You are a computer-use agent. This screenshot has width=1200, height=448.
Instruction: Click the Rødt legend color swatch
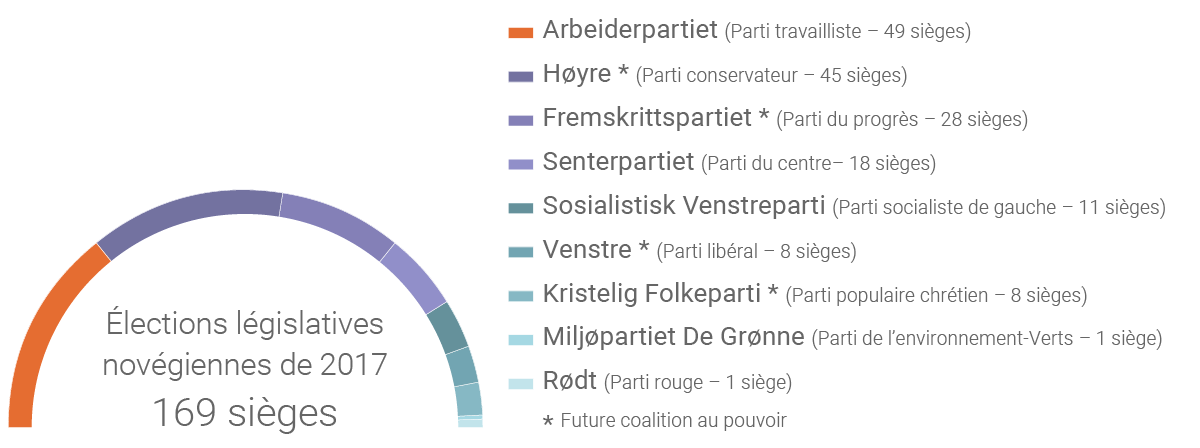tap(520, 383)
